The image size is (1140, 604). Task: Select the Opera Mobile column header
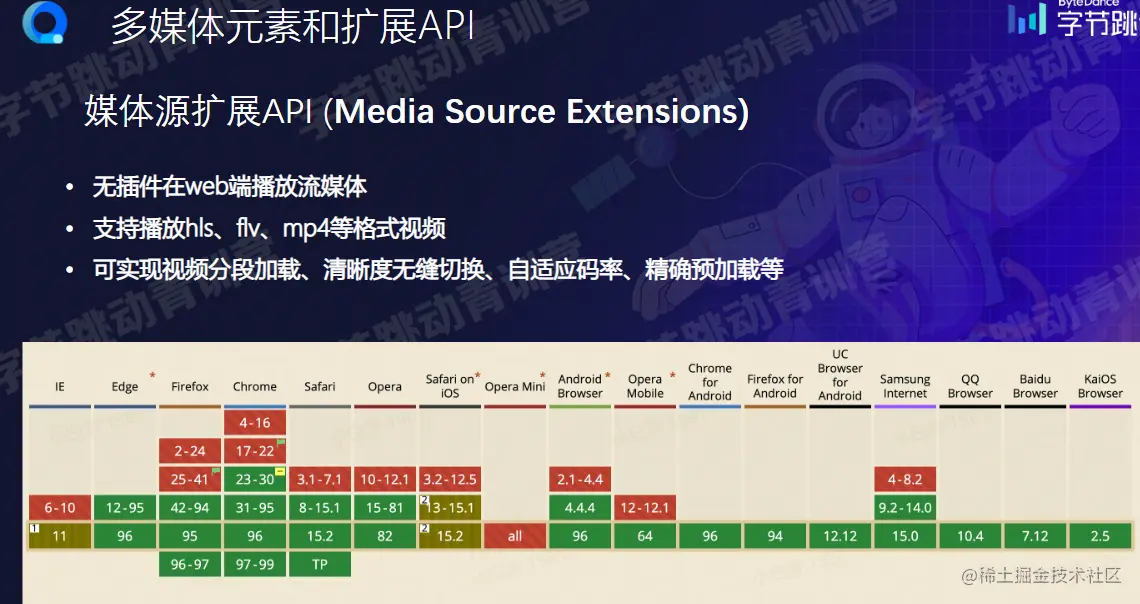(646, 386)
